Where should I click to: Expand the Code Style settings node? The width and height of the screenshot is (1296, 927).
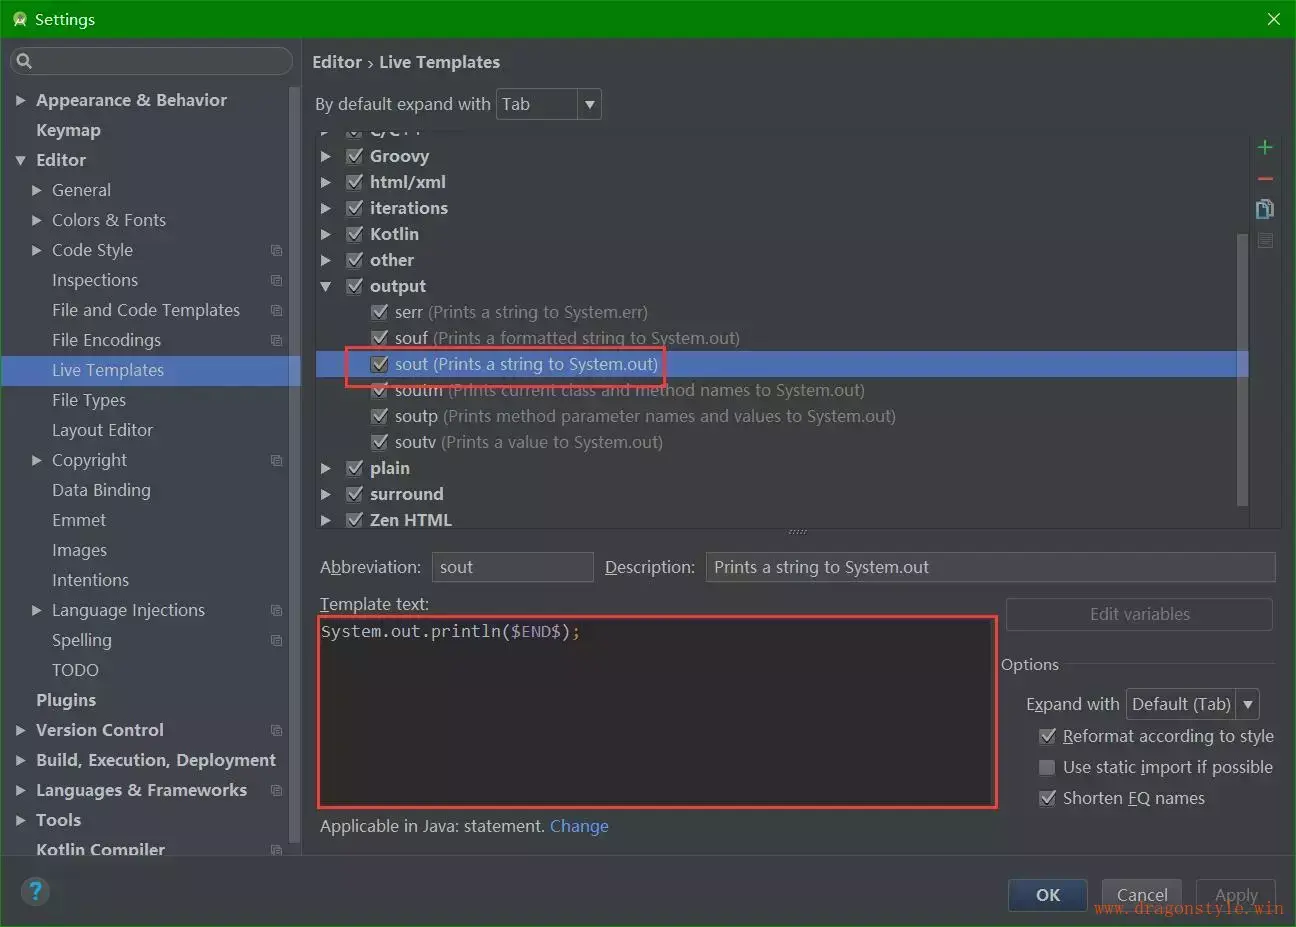pos(36,250)
